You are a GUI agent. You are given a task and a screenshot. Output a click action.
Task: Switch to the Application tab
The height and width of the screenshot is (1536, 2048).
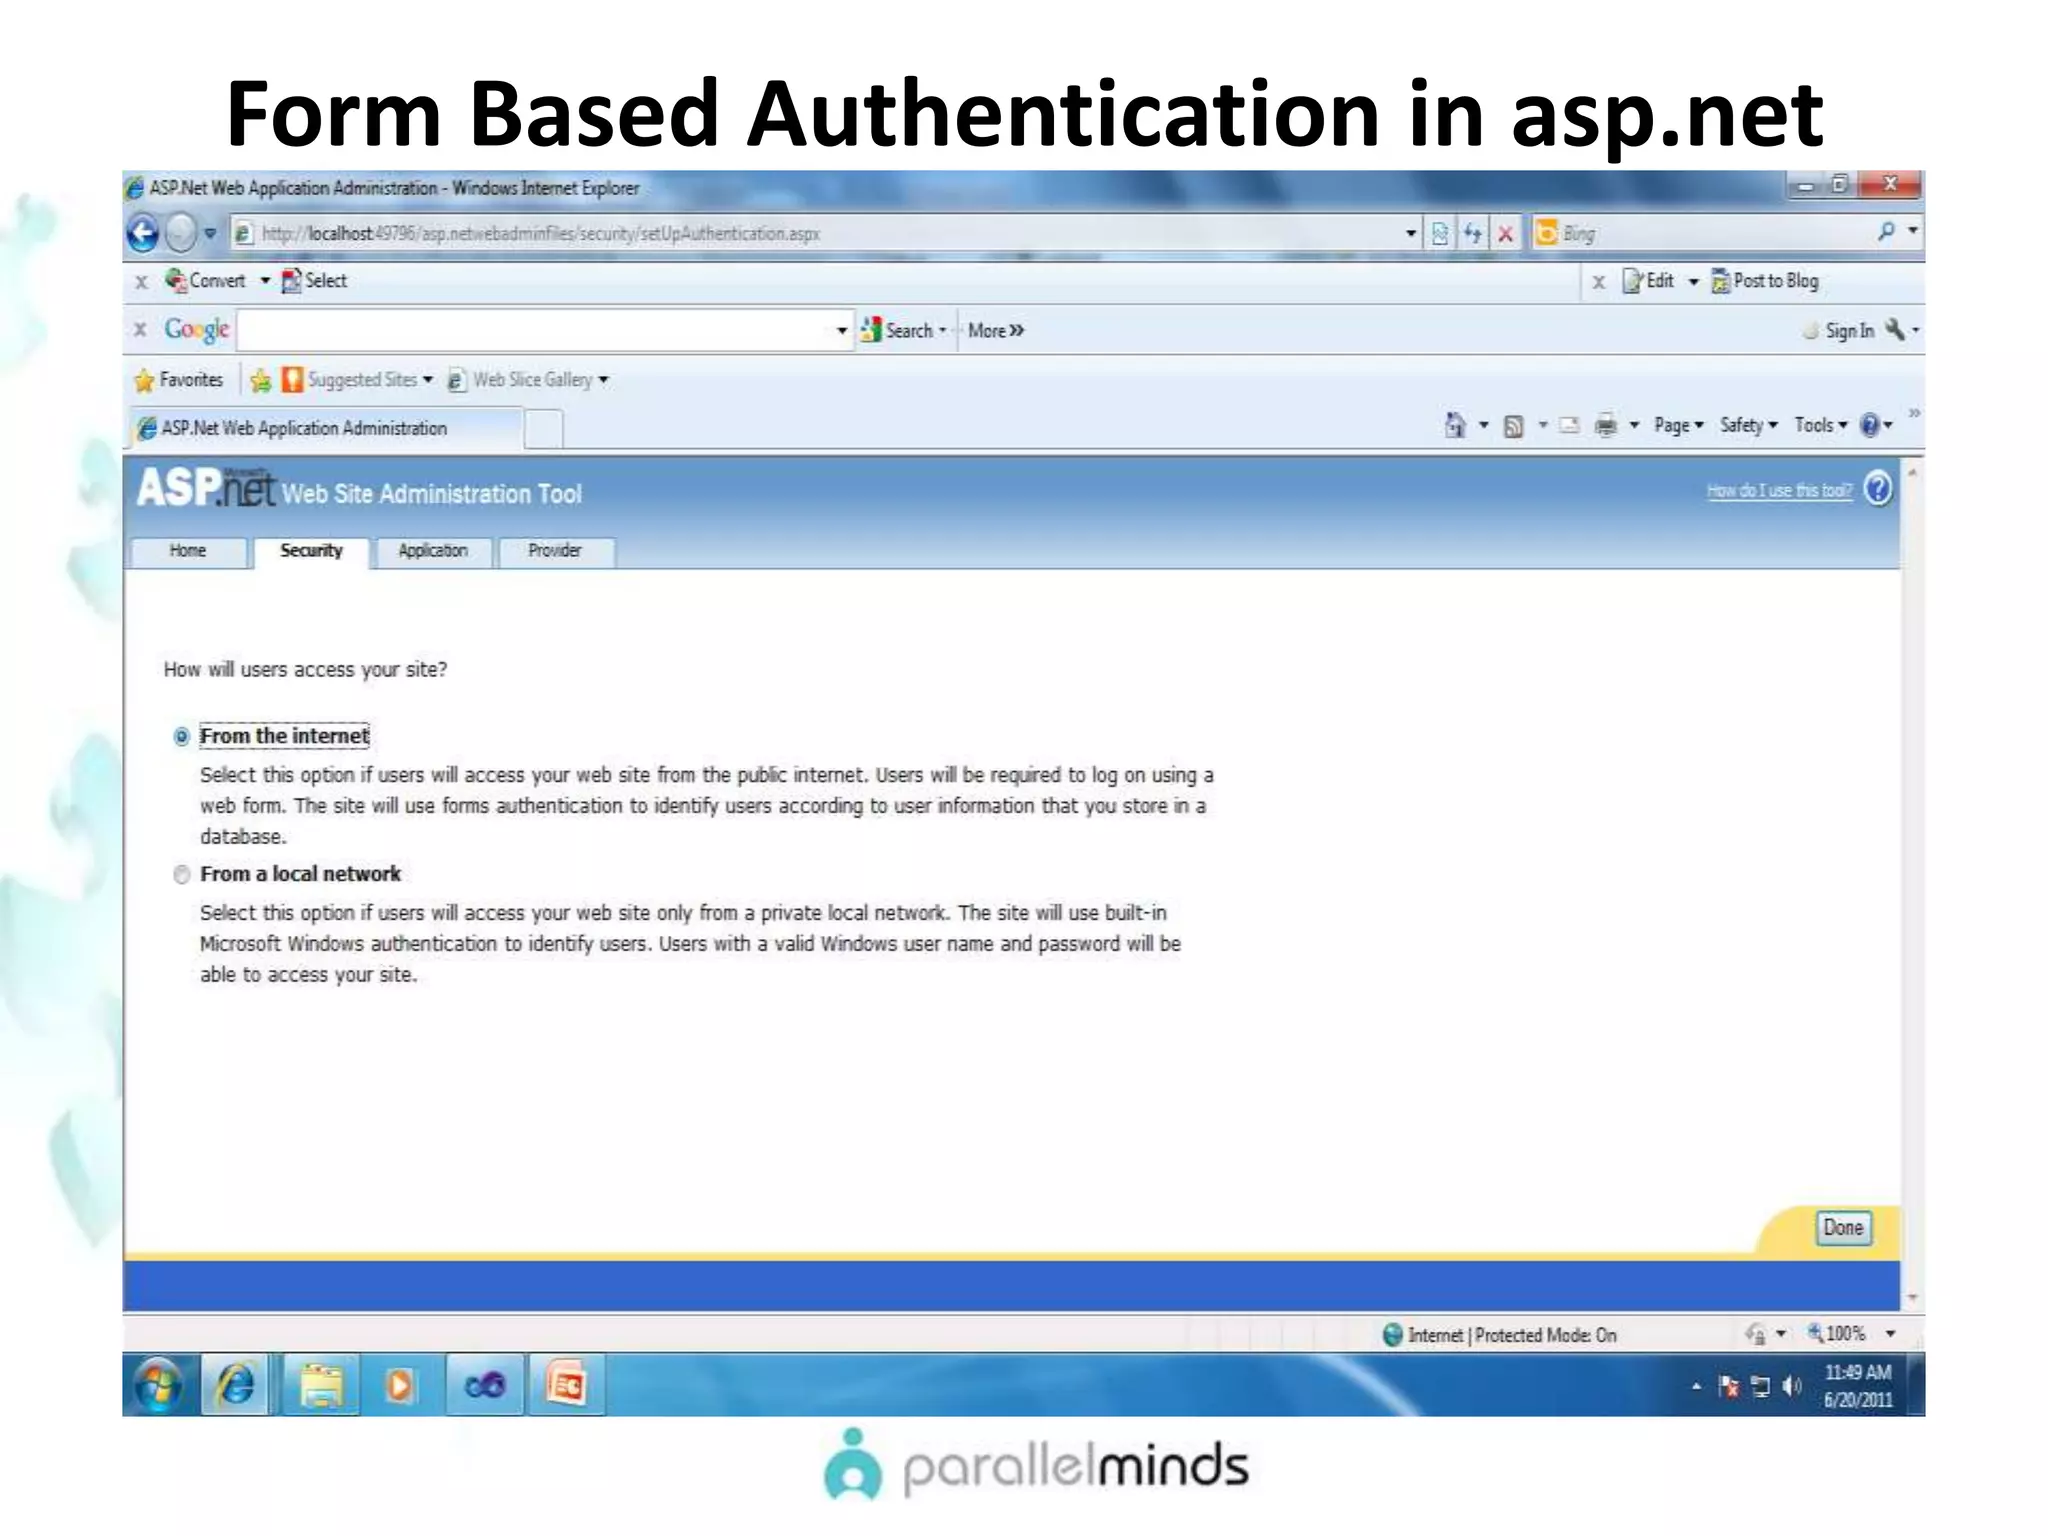pyautogui.click(x=433, y=551)
